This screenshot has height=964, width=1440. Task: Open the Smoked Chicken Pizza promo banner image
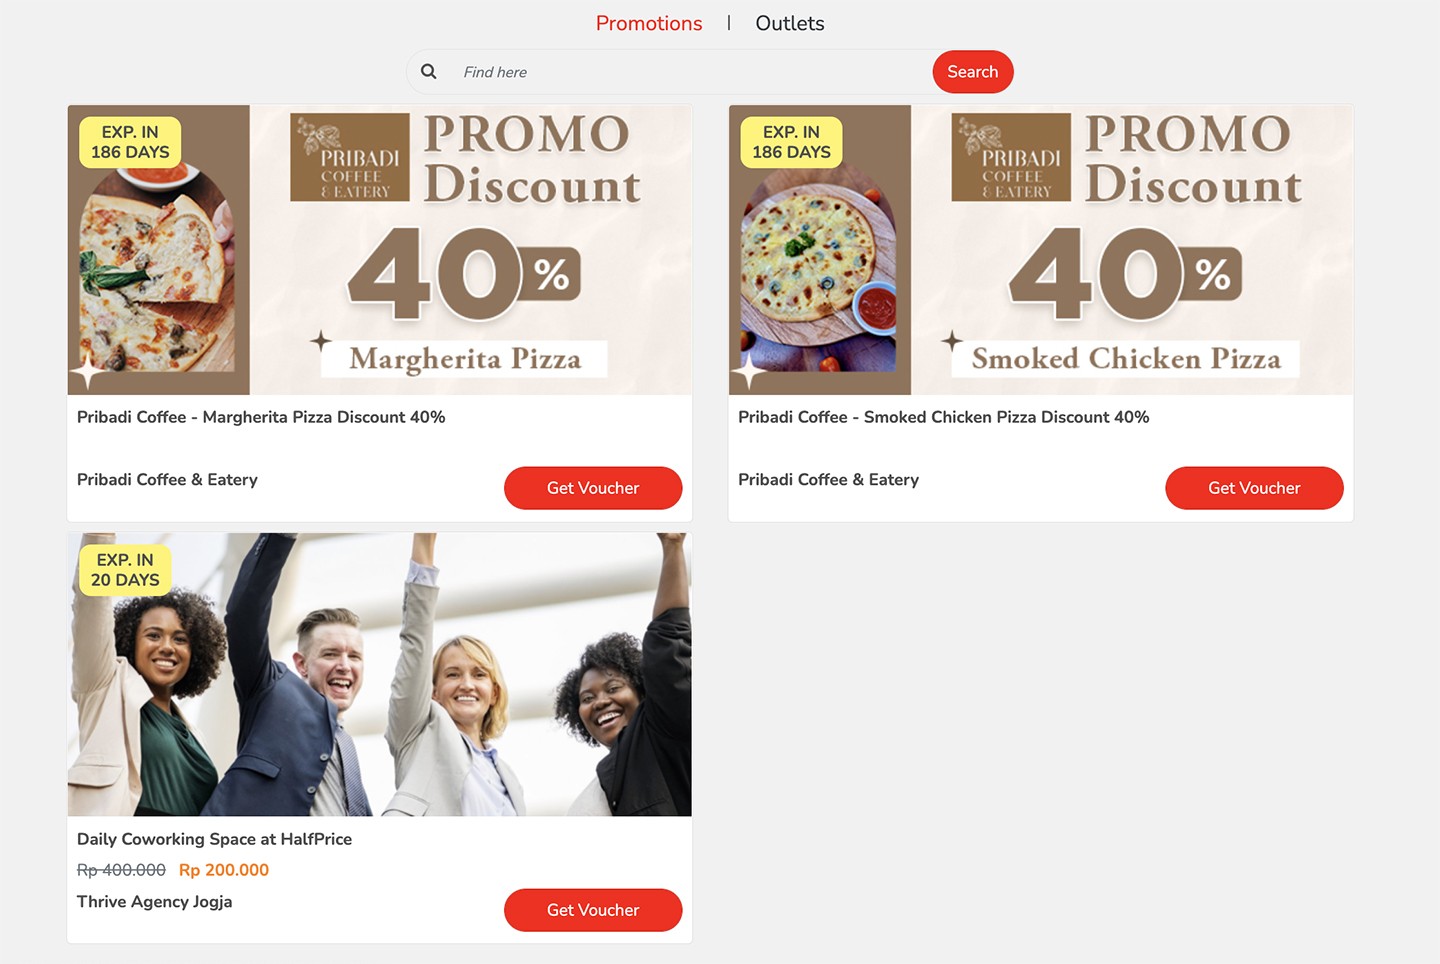[1041, 250]
